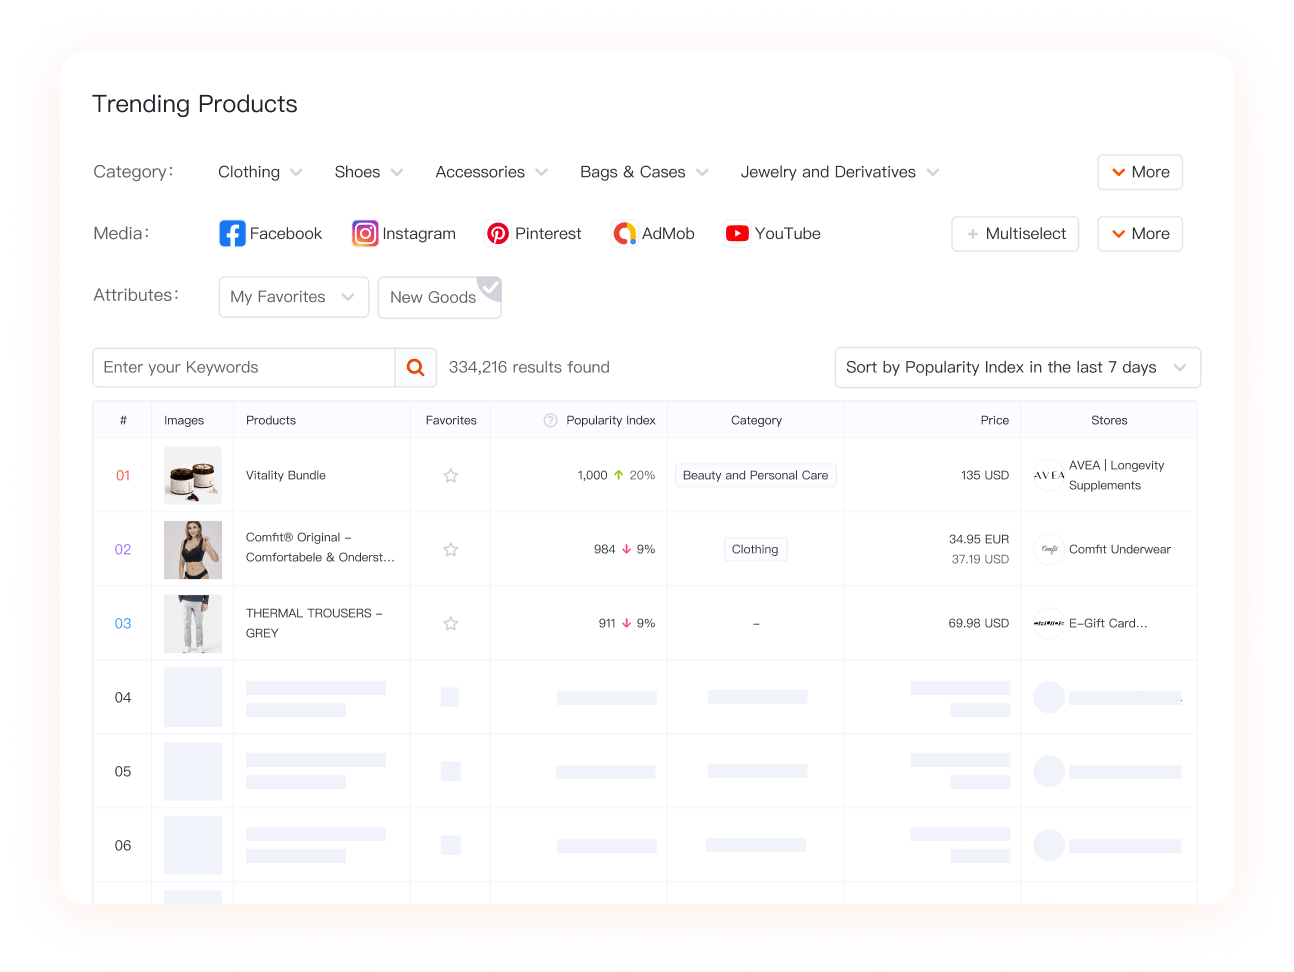Select the Instagram media icon
This screenshot has height=972, width=1294.
pyautogui.click(x=365, y=234)
